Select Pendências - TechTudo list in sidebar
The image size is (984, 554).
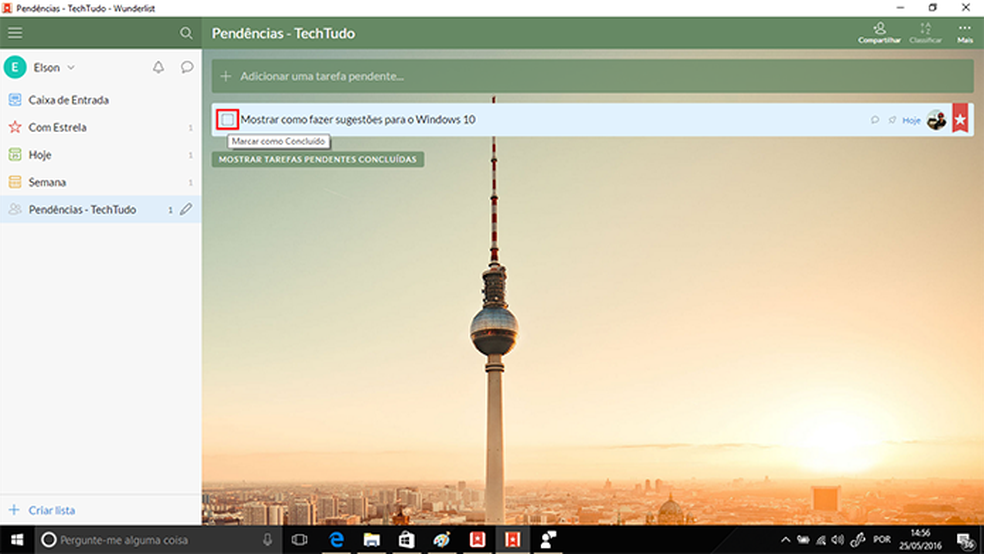[100, 210]
